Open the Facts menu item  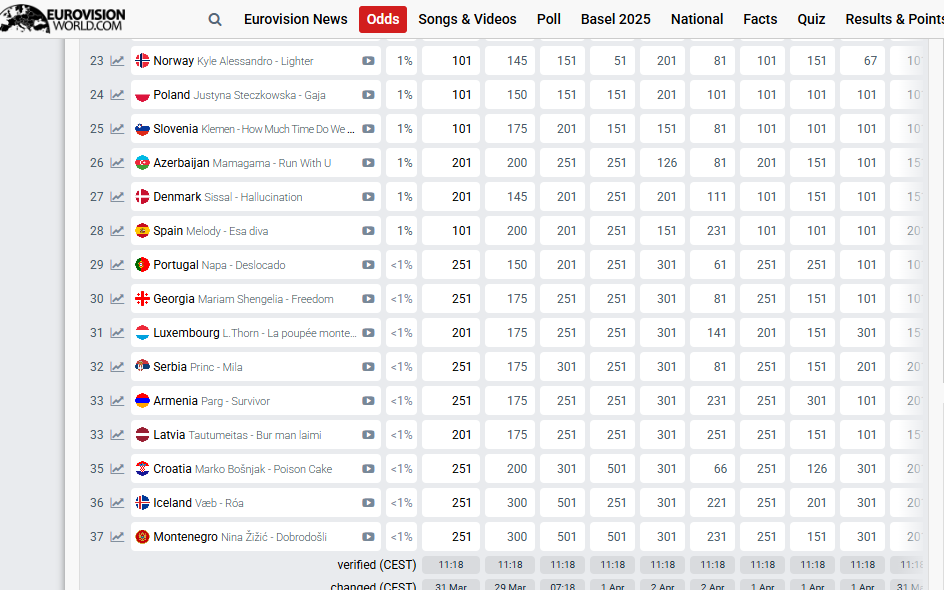click(x=760, y=19)
